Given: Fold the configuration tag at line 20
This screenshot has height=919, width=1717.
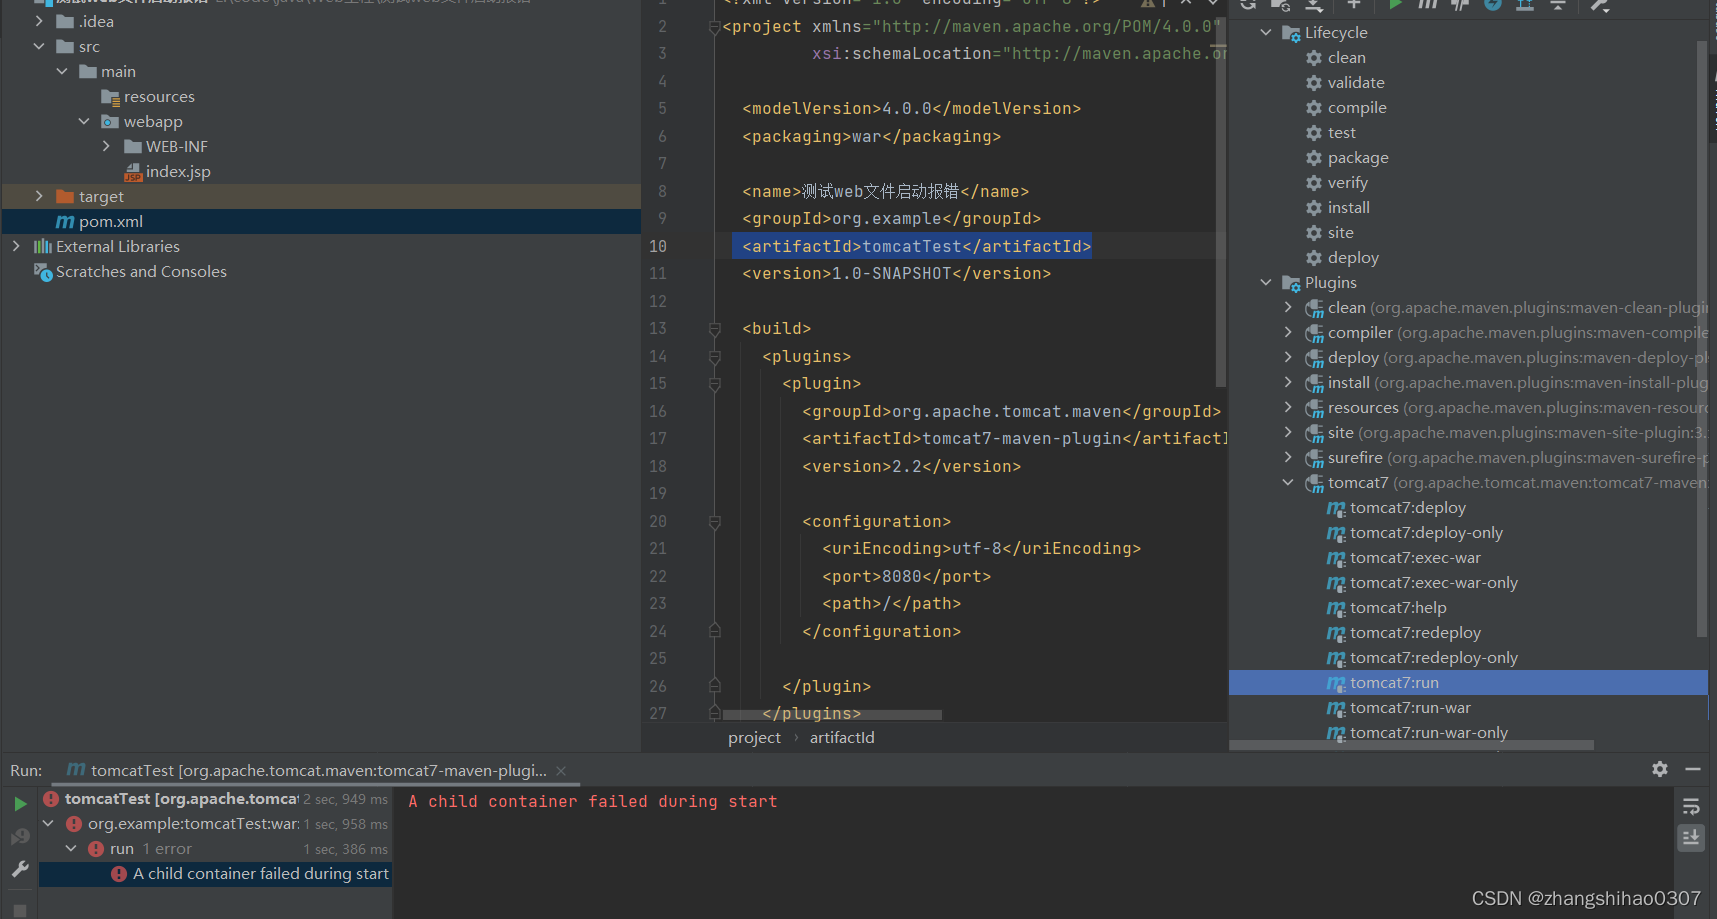Looking at the screenshot, I should [715, 522].
